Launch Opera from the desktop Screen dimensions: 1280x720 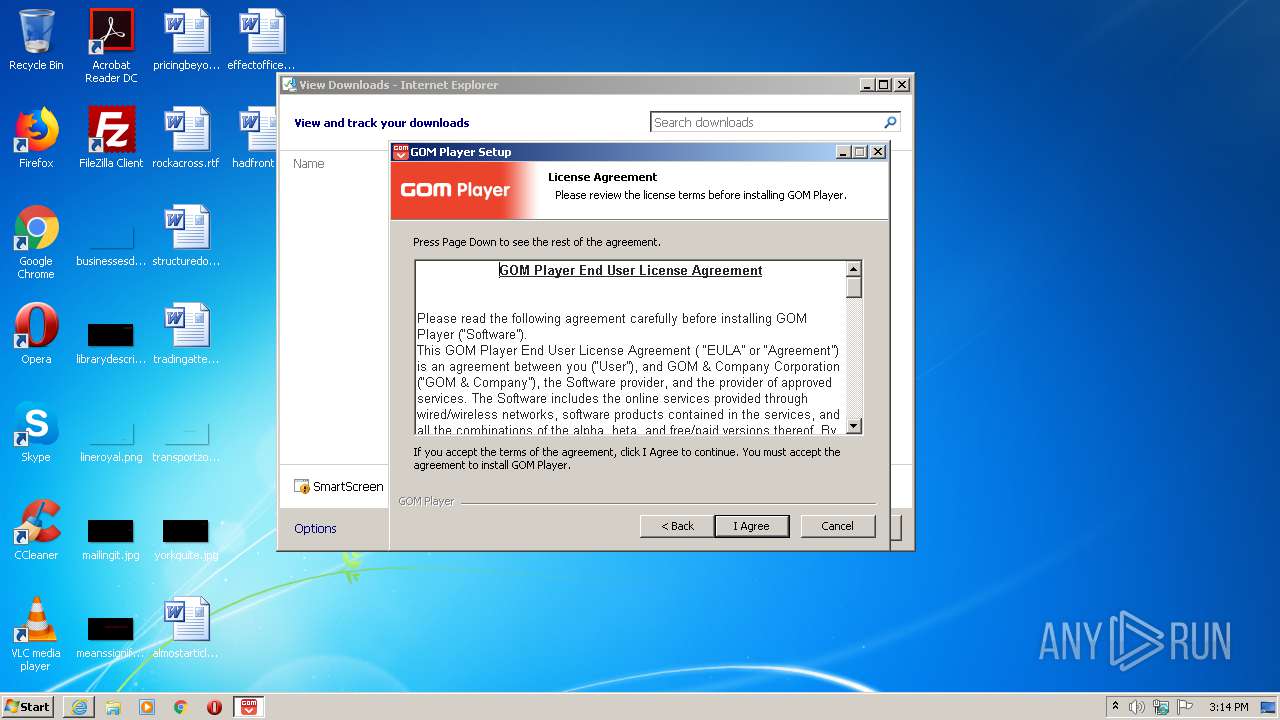[x=36, y=334]
